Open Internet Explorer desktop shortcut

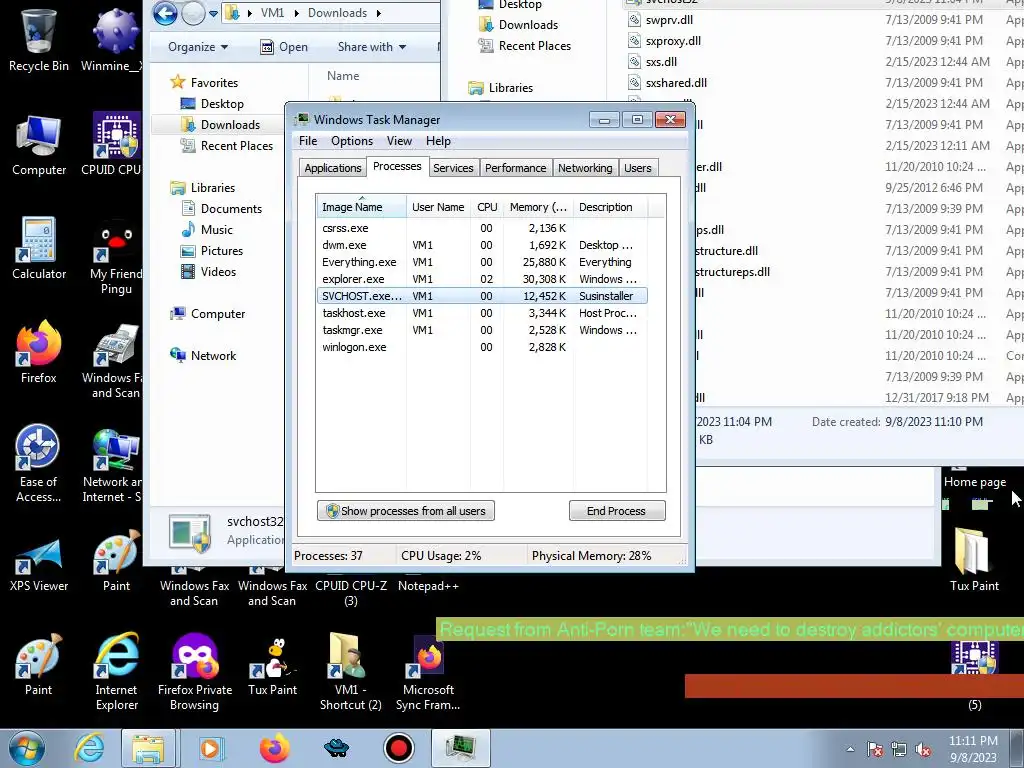click(x=116, y=671)
